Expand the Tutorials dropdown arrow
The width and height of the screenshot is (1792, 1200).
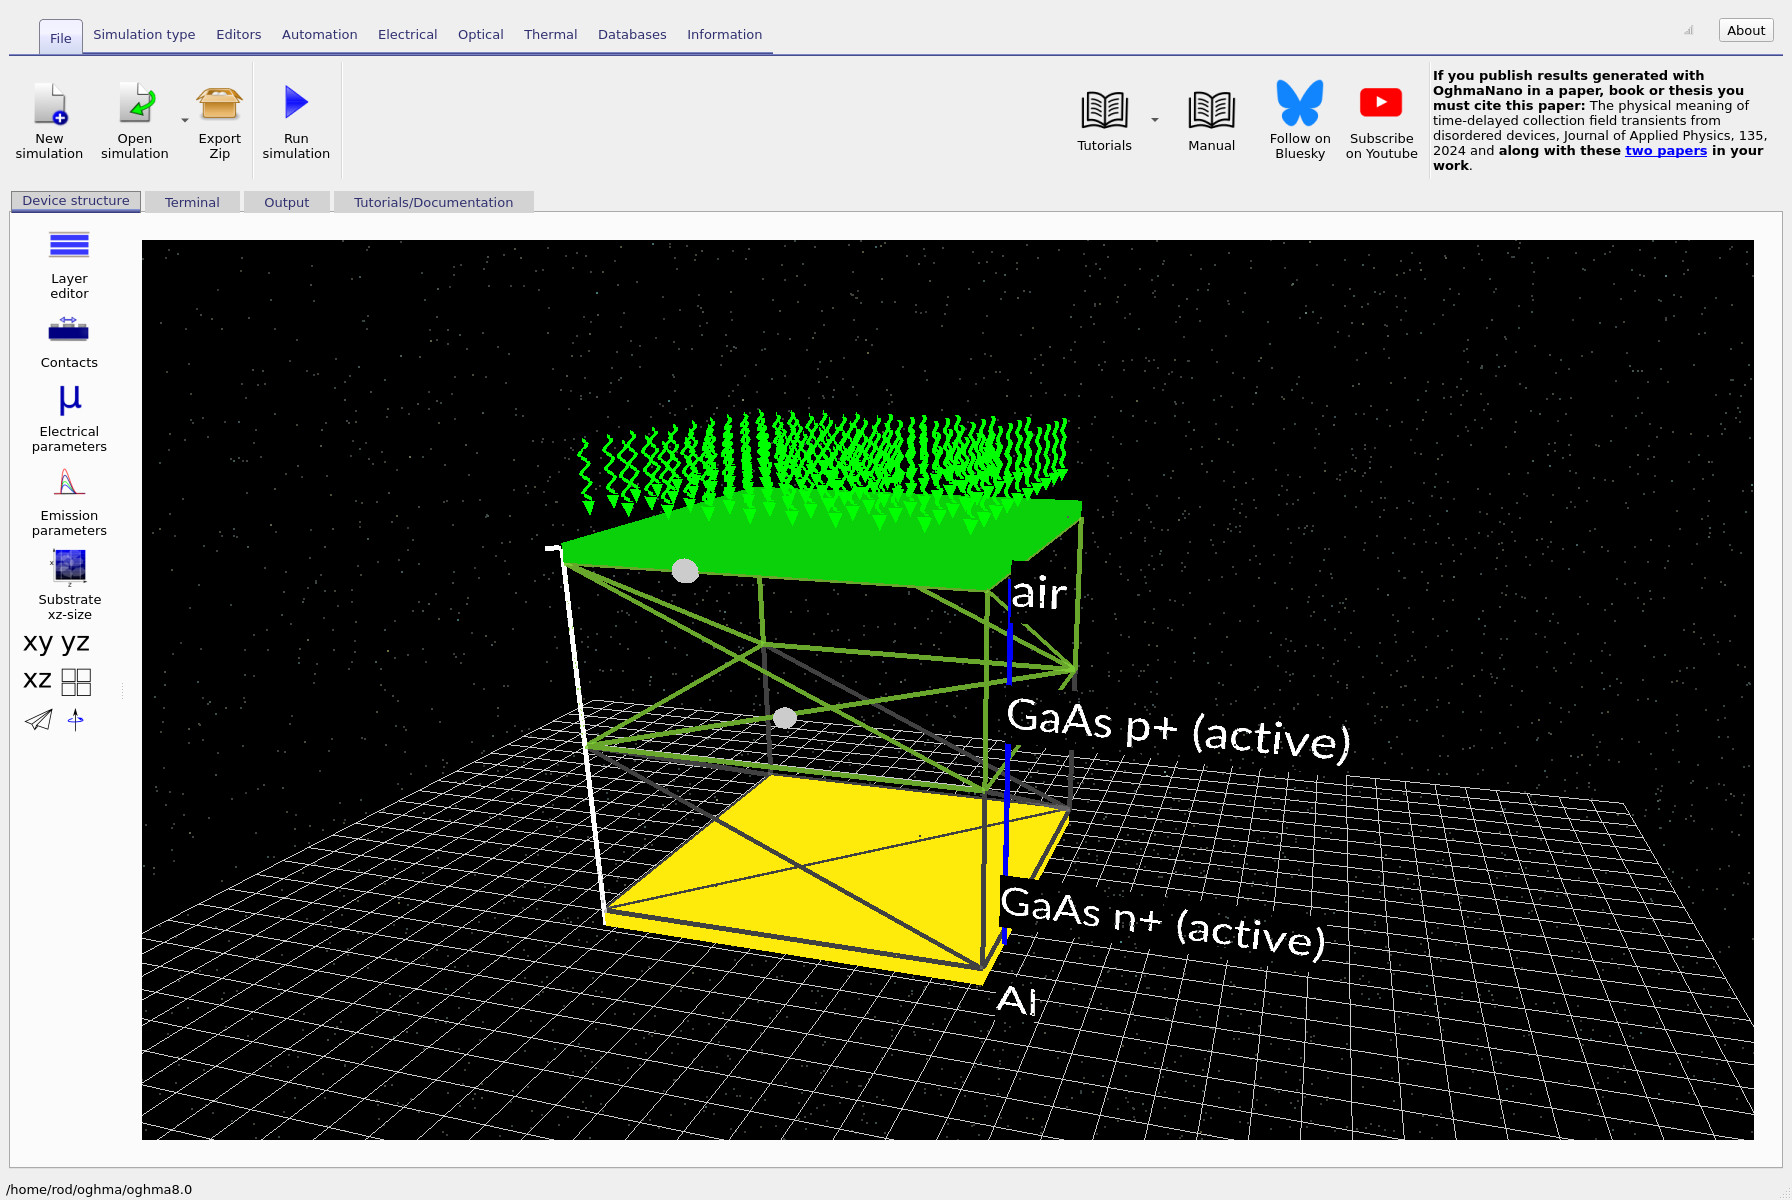(x=1155, y=118)
